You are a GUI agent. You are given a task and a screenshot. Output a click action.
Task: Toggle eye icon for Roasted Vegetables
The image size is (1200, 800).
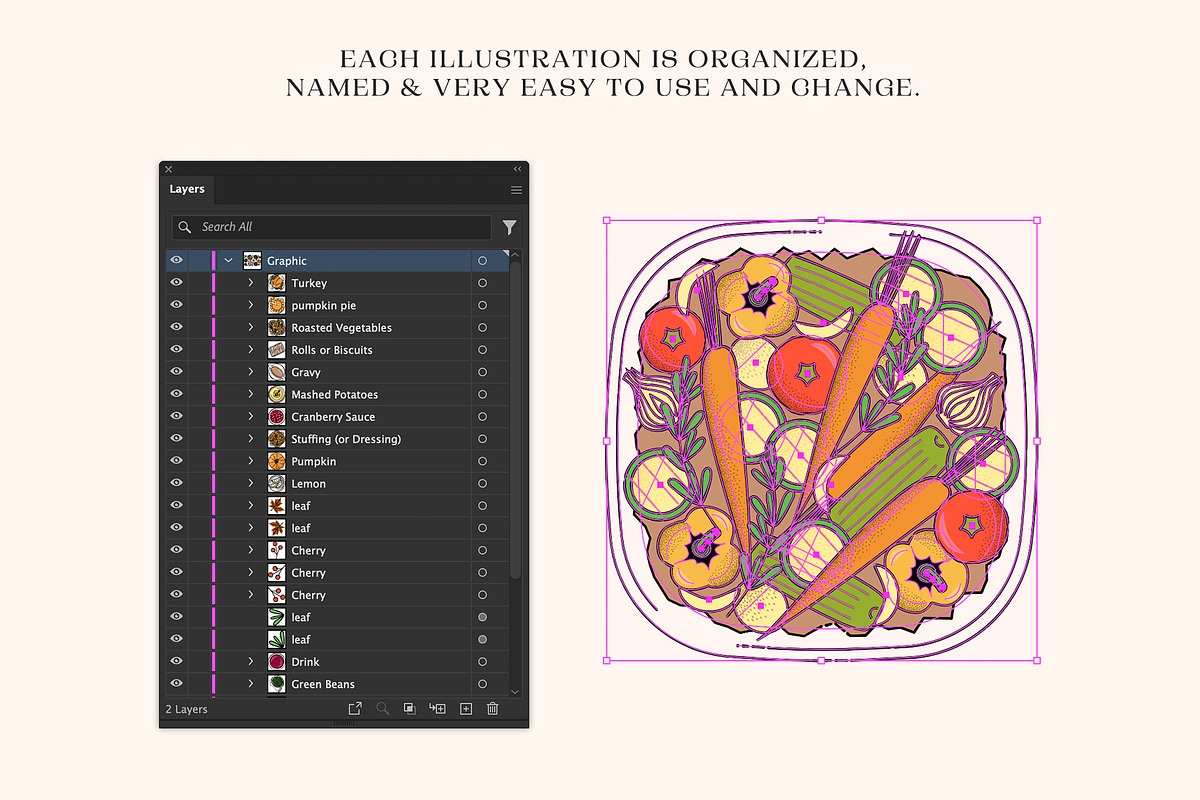tap(177, 328)
